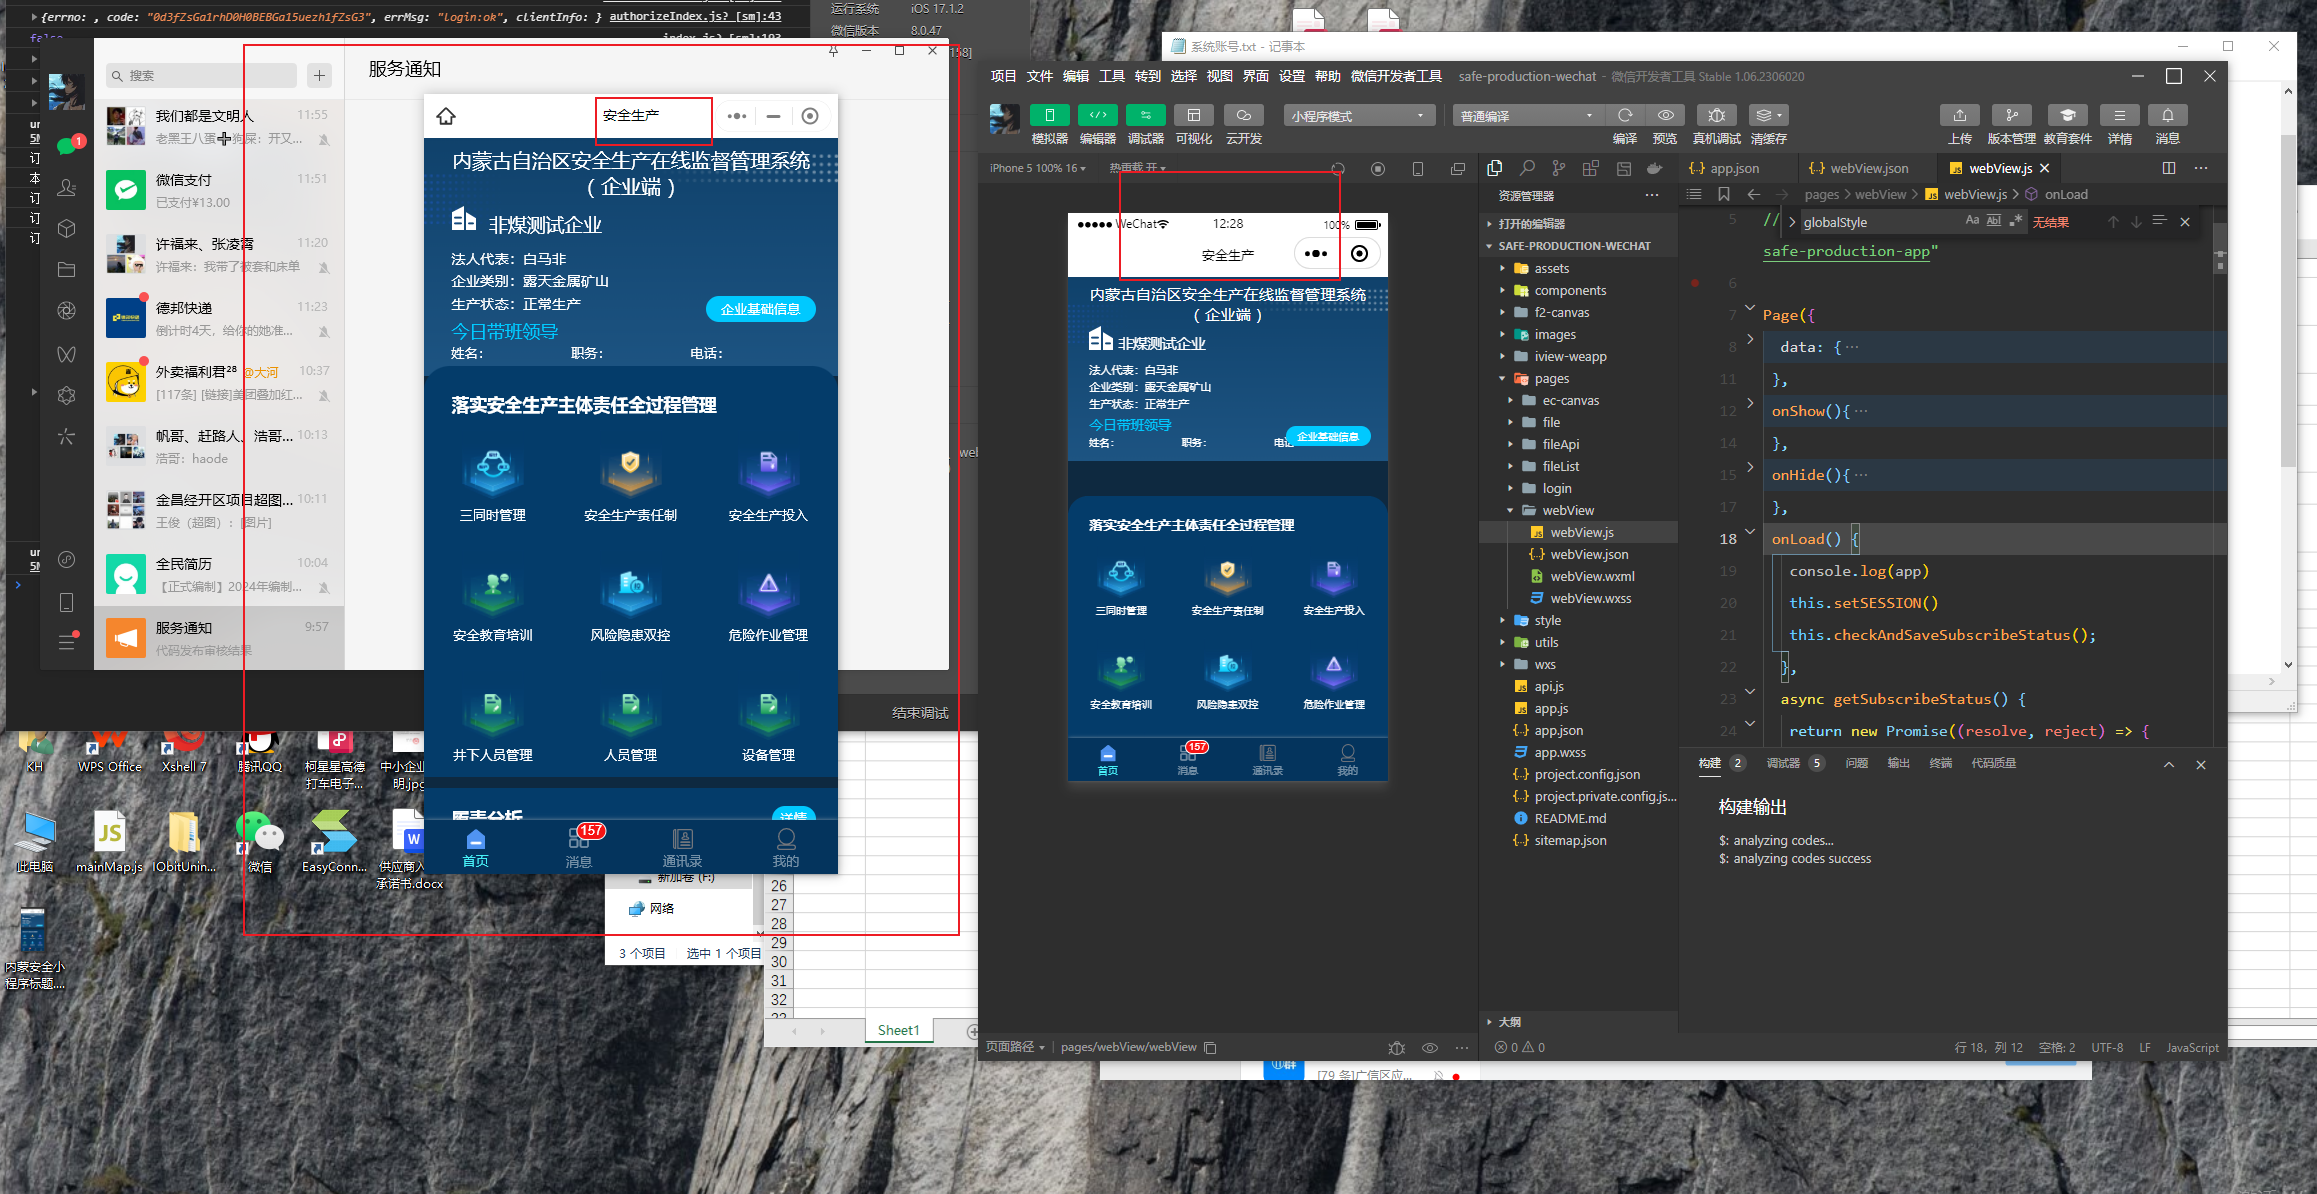Toggle match case (Aa) in find widget

coord(1972,221)
